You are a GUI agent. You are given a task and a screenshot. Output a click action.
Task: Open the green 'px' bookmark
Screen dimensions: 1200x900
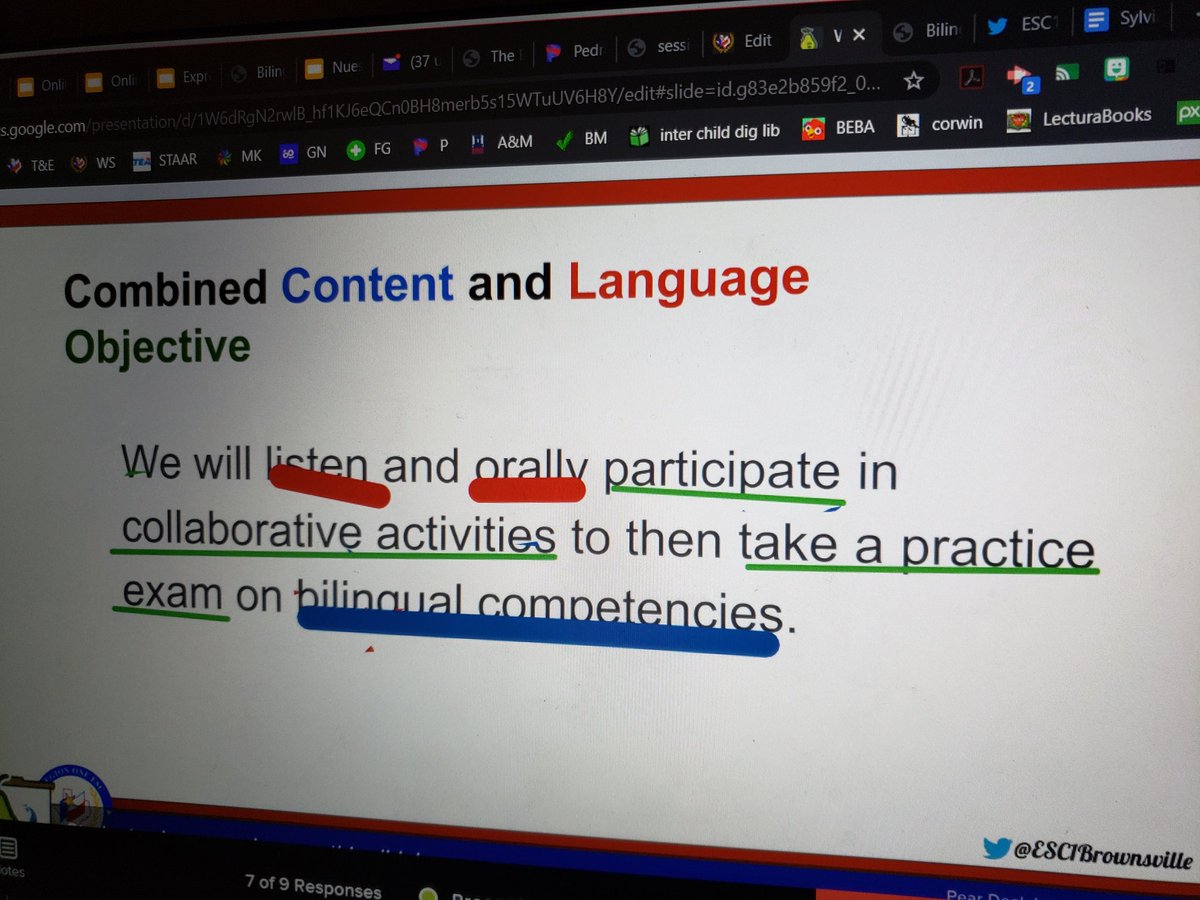[x=1187, y=112]
